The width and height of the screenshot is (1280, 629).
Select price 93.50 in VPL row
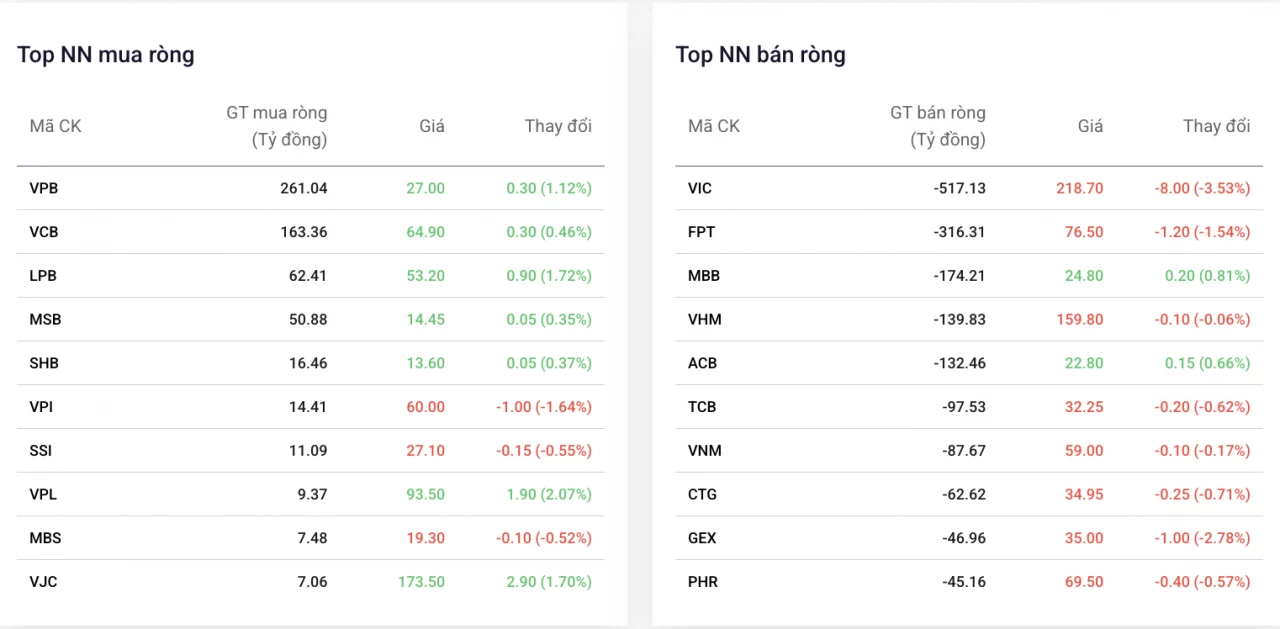pos(426,495)
